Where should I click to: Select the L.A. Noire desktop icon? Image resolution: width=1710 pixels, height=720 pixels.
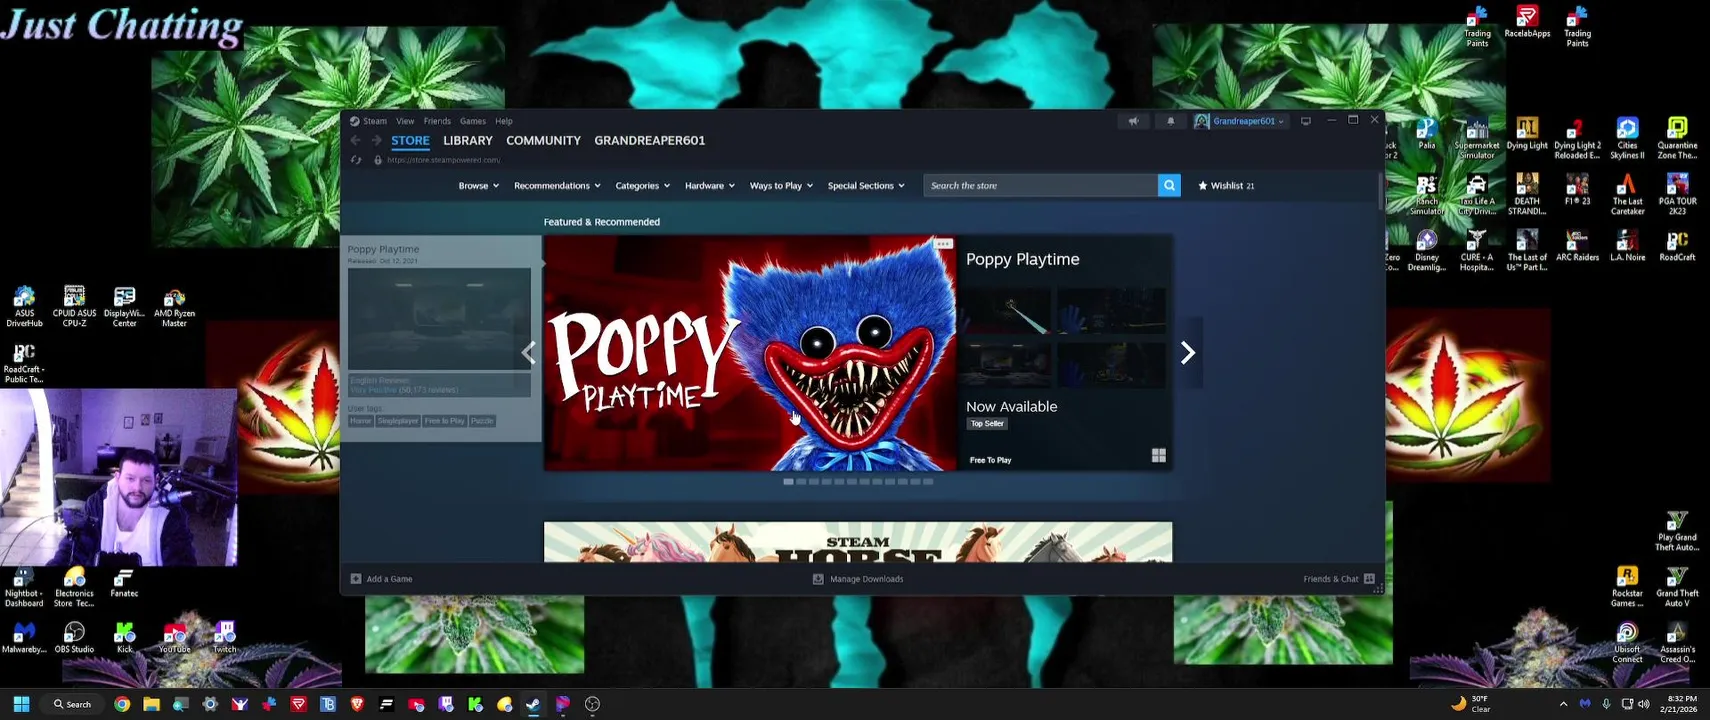pos(1627,246)
